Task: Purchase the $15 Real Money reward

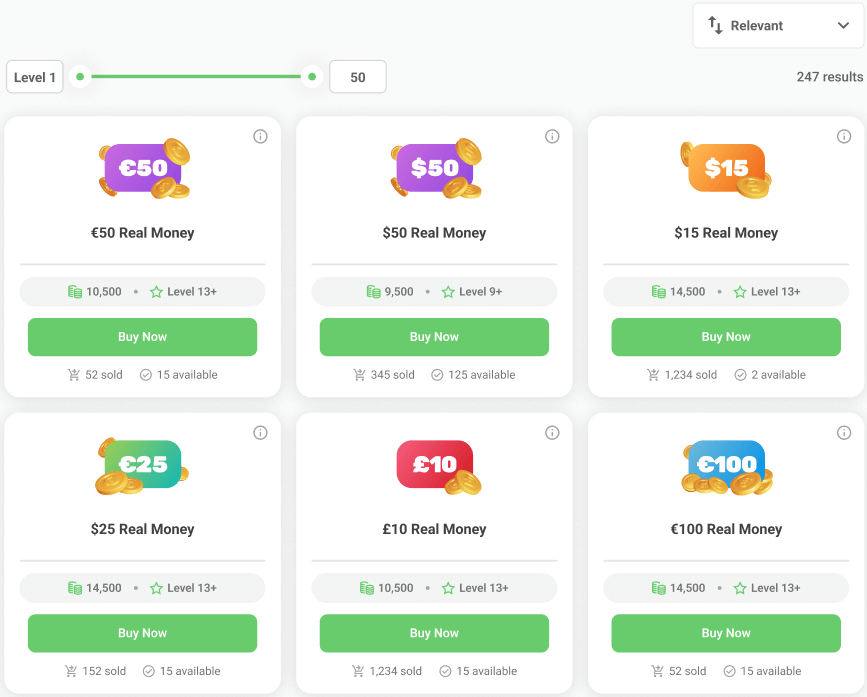Action: tap(726, 337)
